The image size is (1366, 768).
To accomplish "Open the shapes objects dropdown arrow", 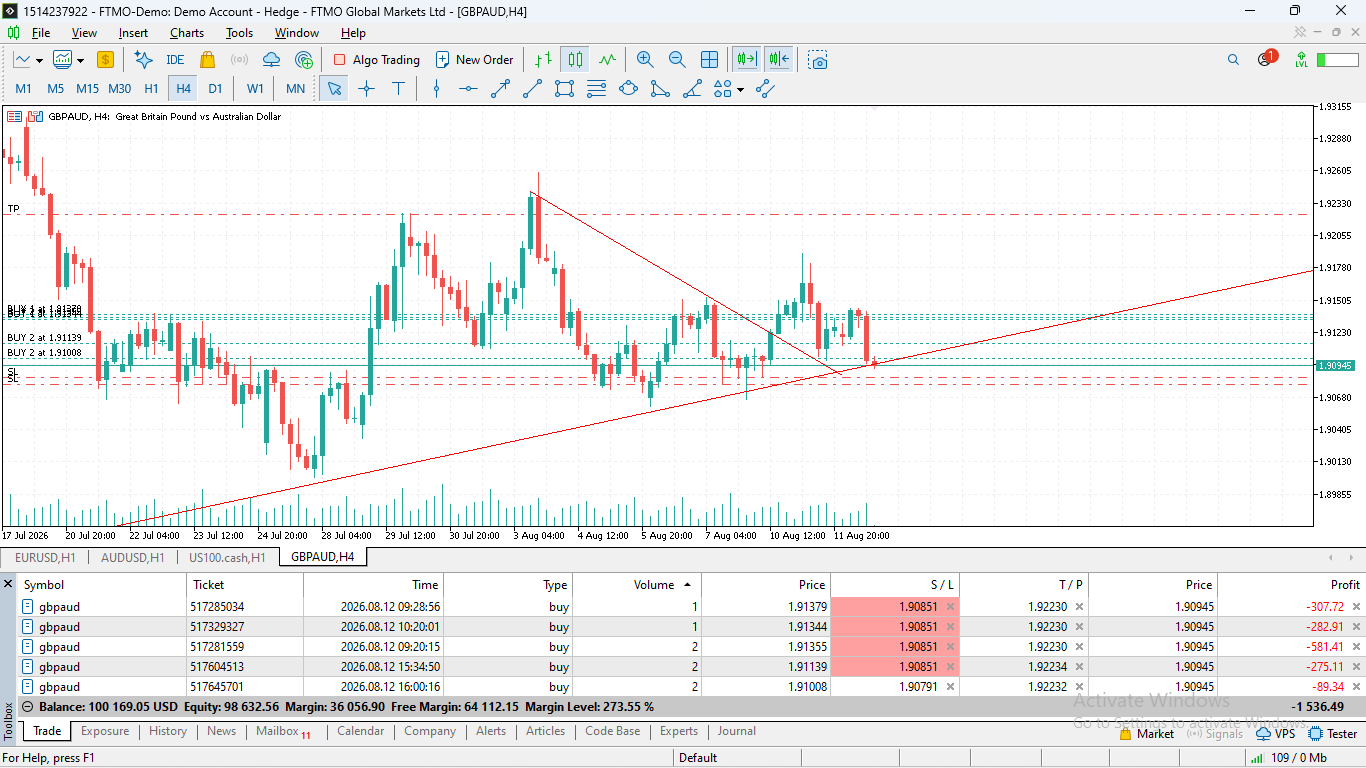I will pyautogui.click(x=740, y=89).
